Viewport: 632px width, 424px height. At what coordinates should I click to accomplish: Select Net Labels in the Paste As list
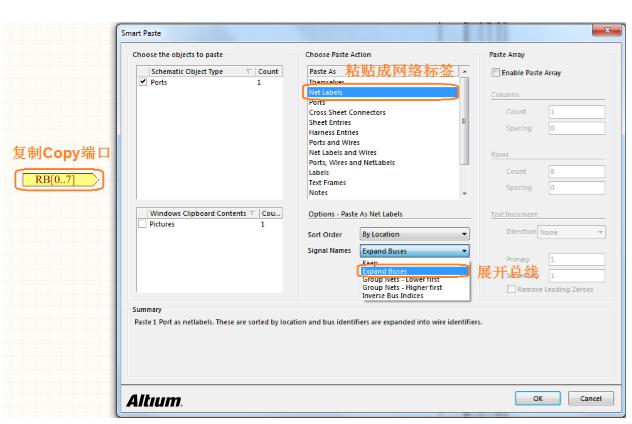pyautogui.click(x=326, y=92)
